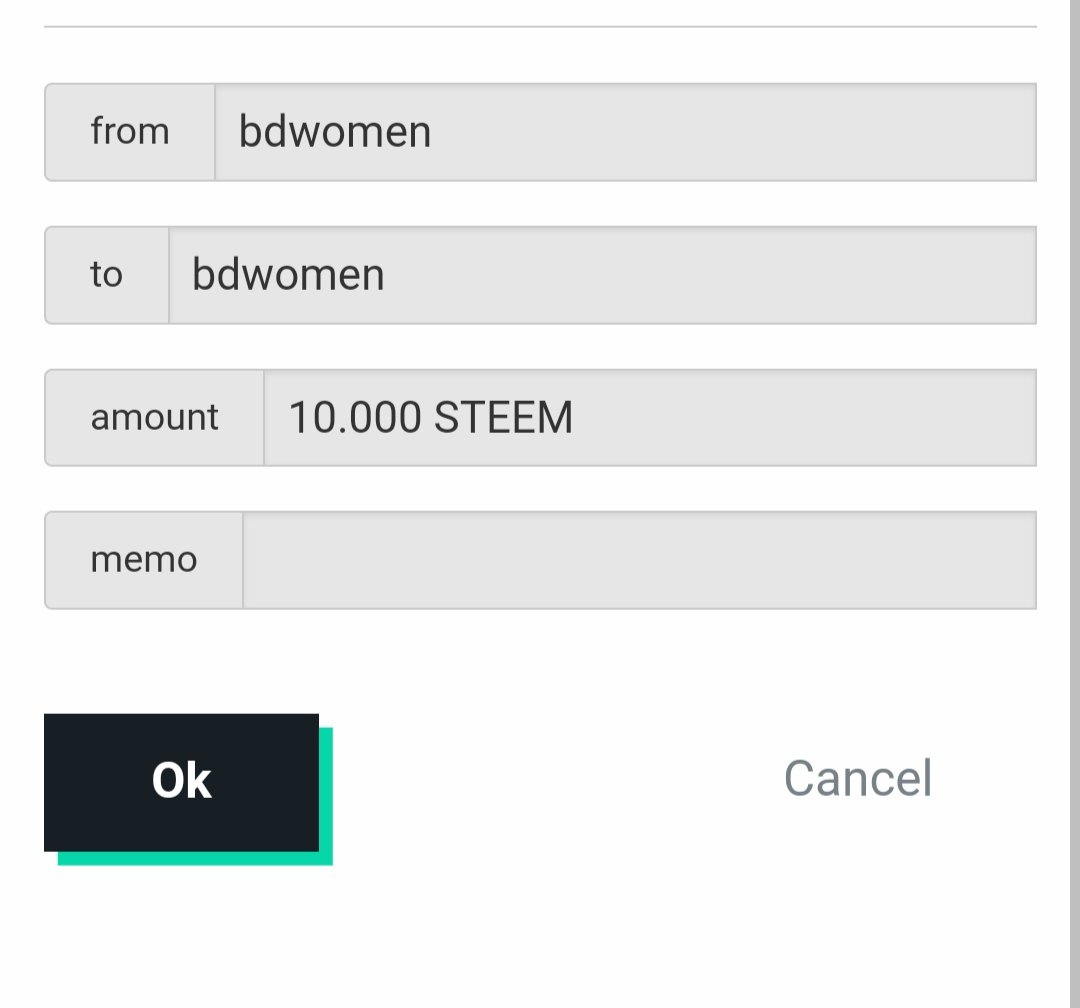Focus the empty area right of 10.000 STEEM

click(x=804, y=418)
